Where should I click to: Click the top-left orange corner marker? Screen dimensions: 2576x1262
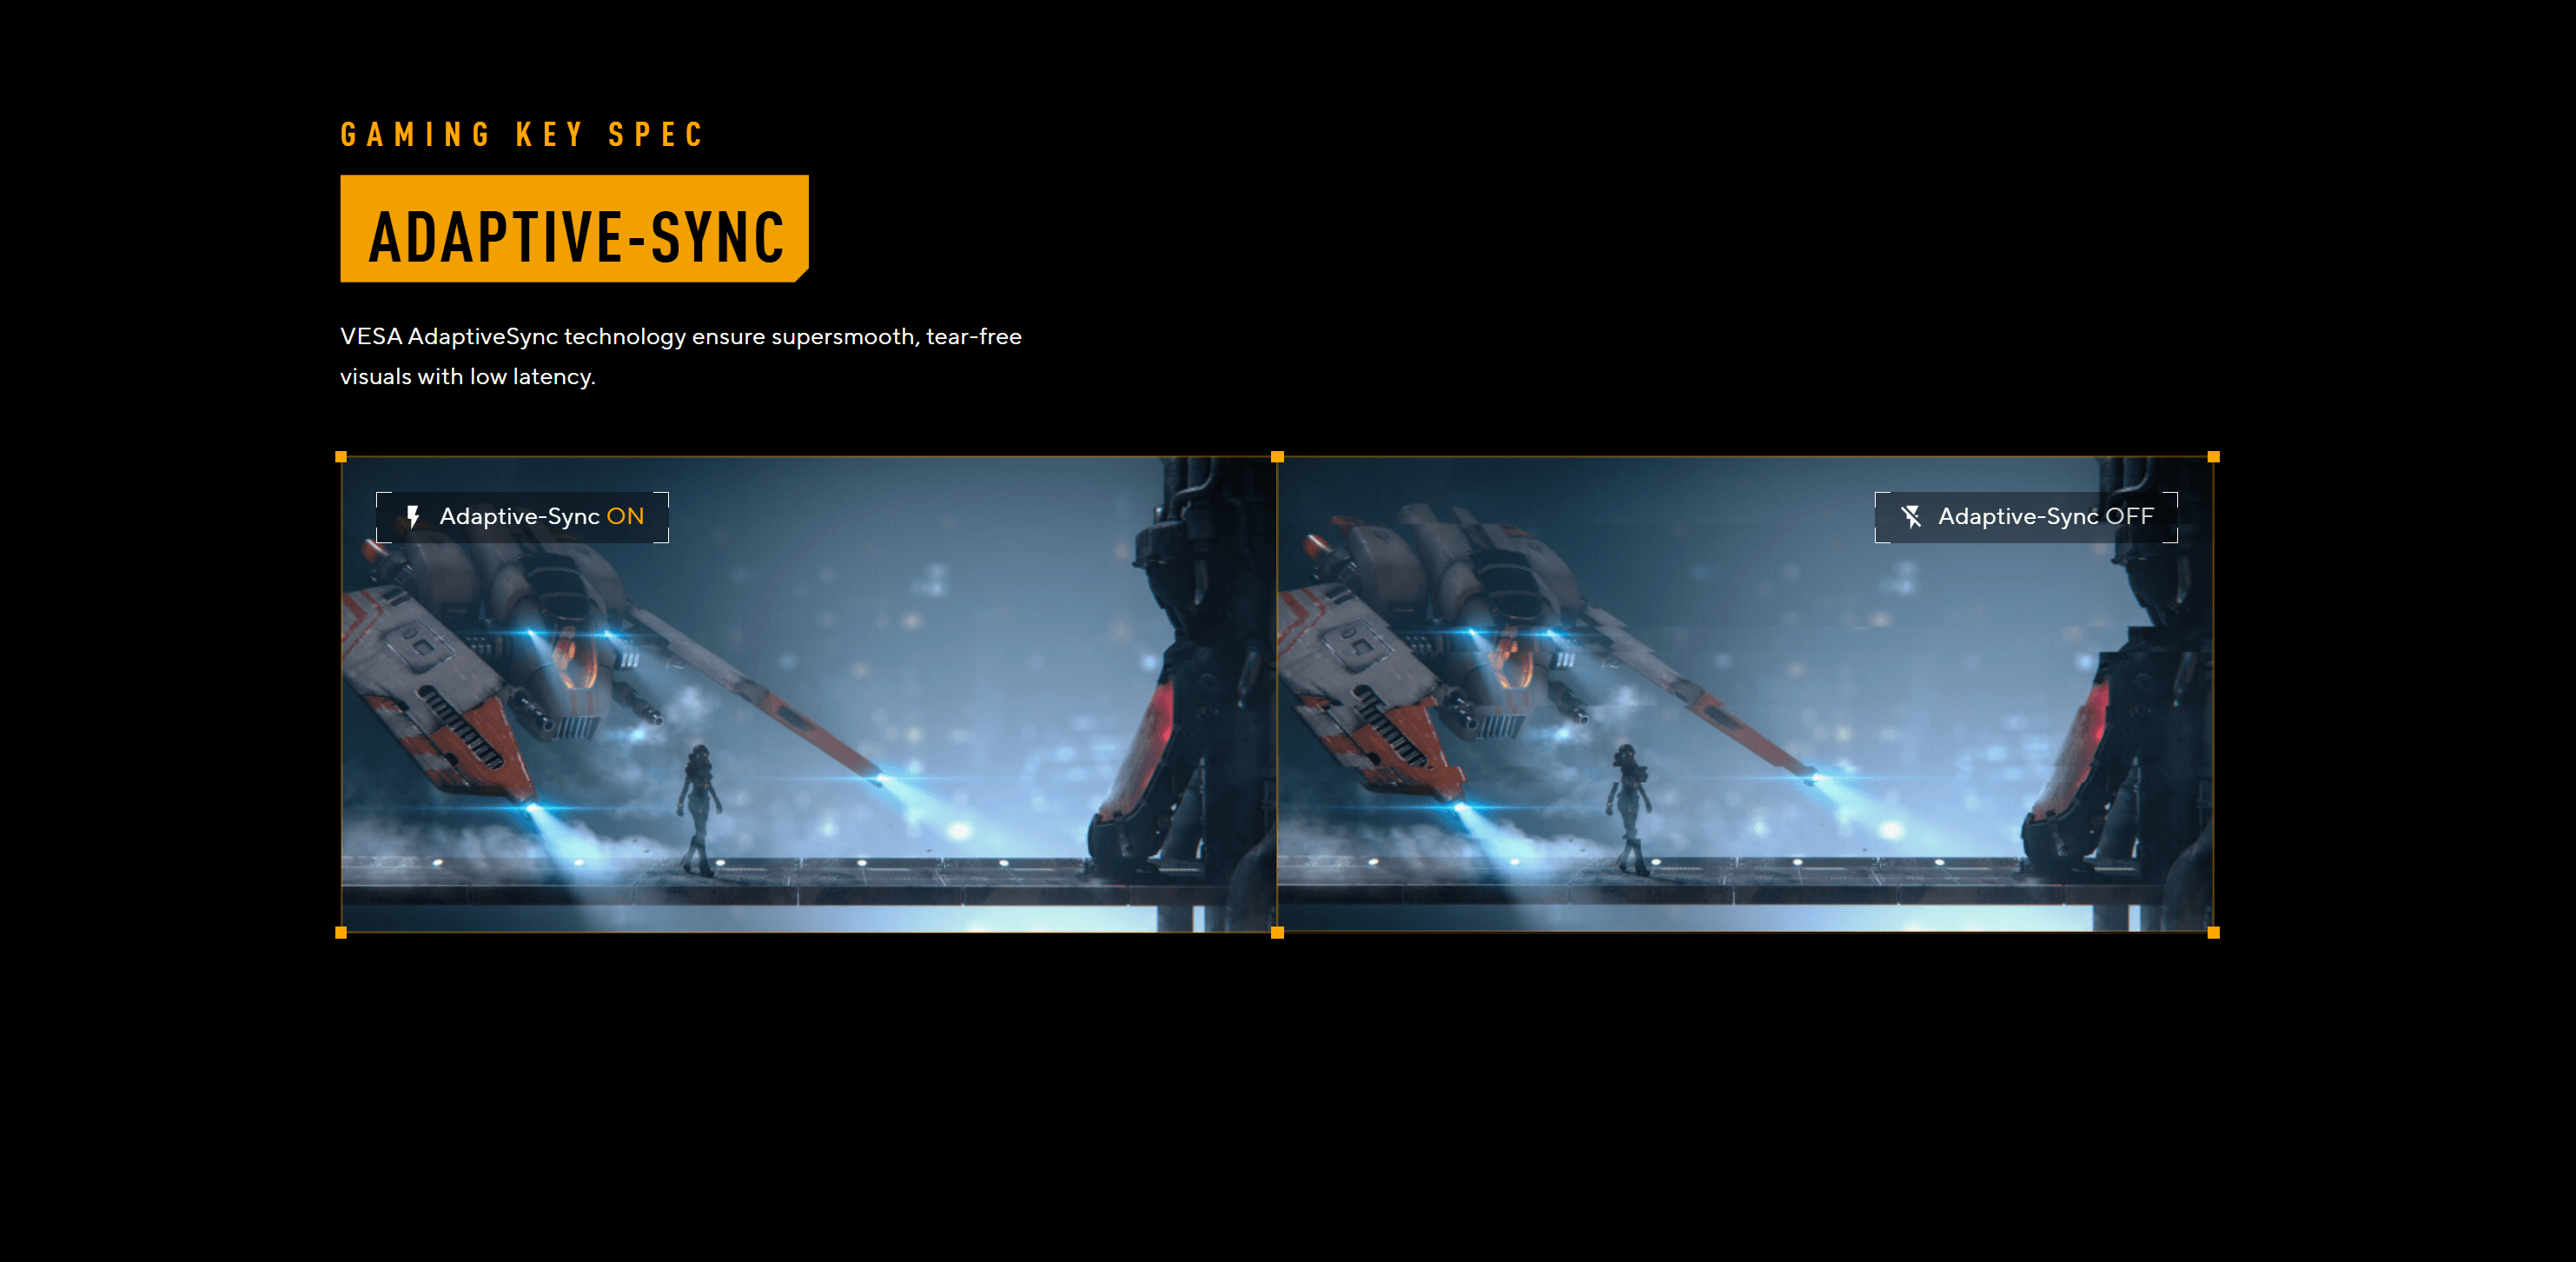click(x=341, y=457)
